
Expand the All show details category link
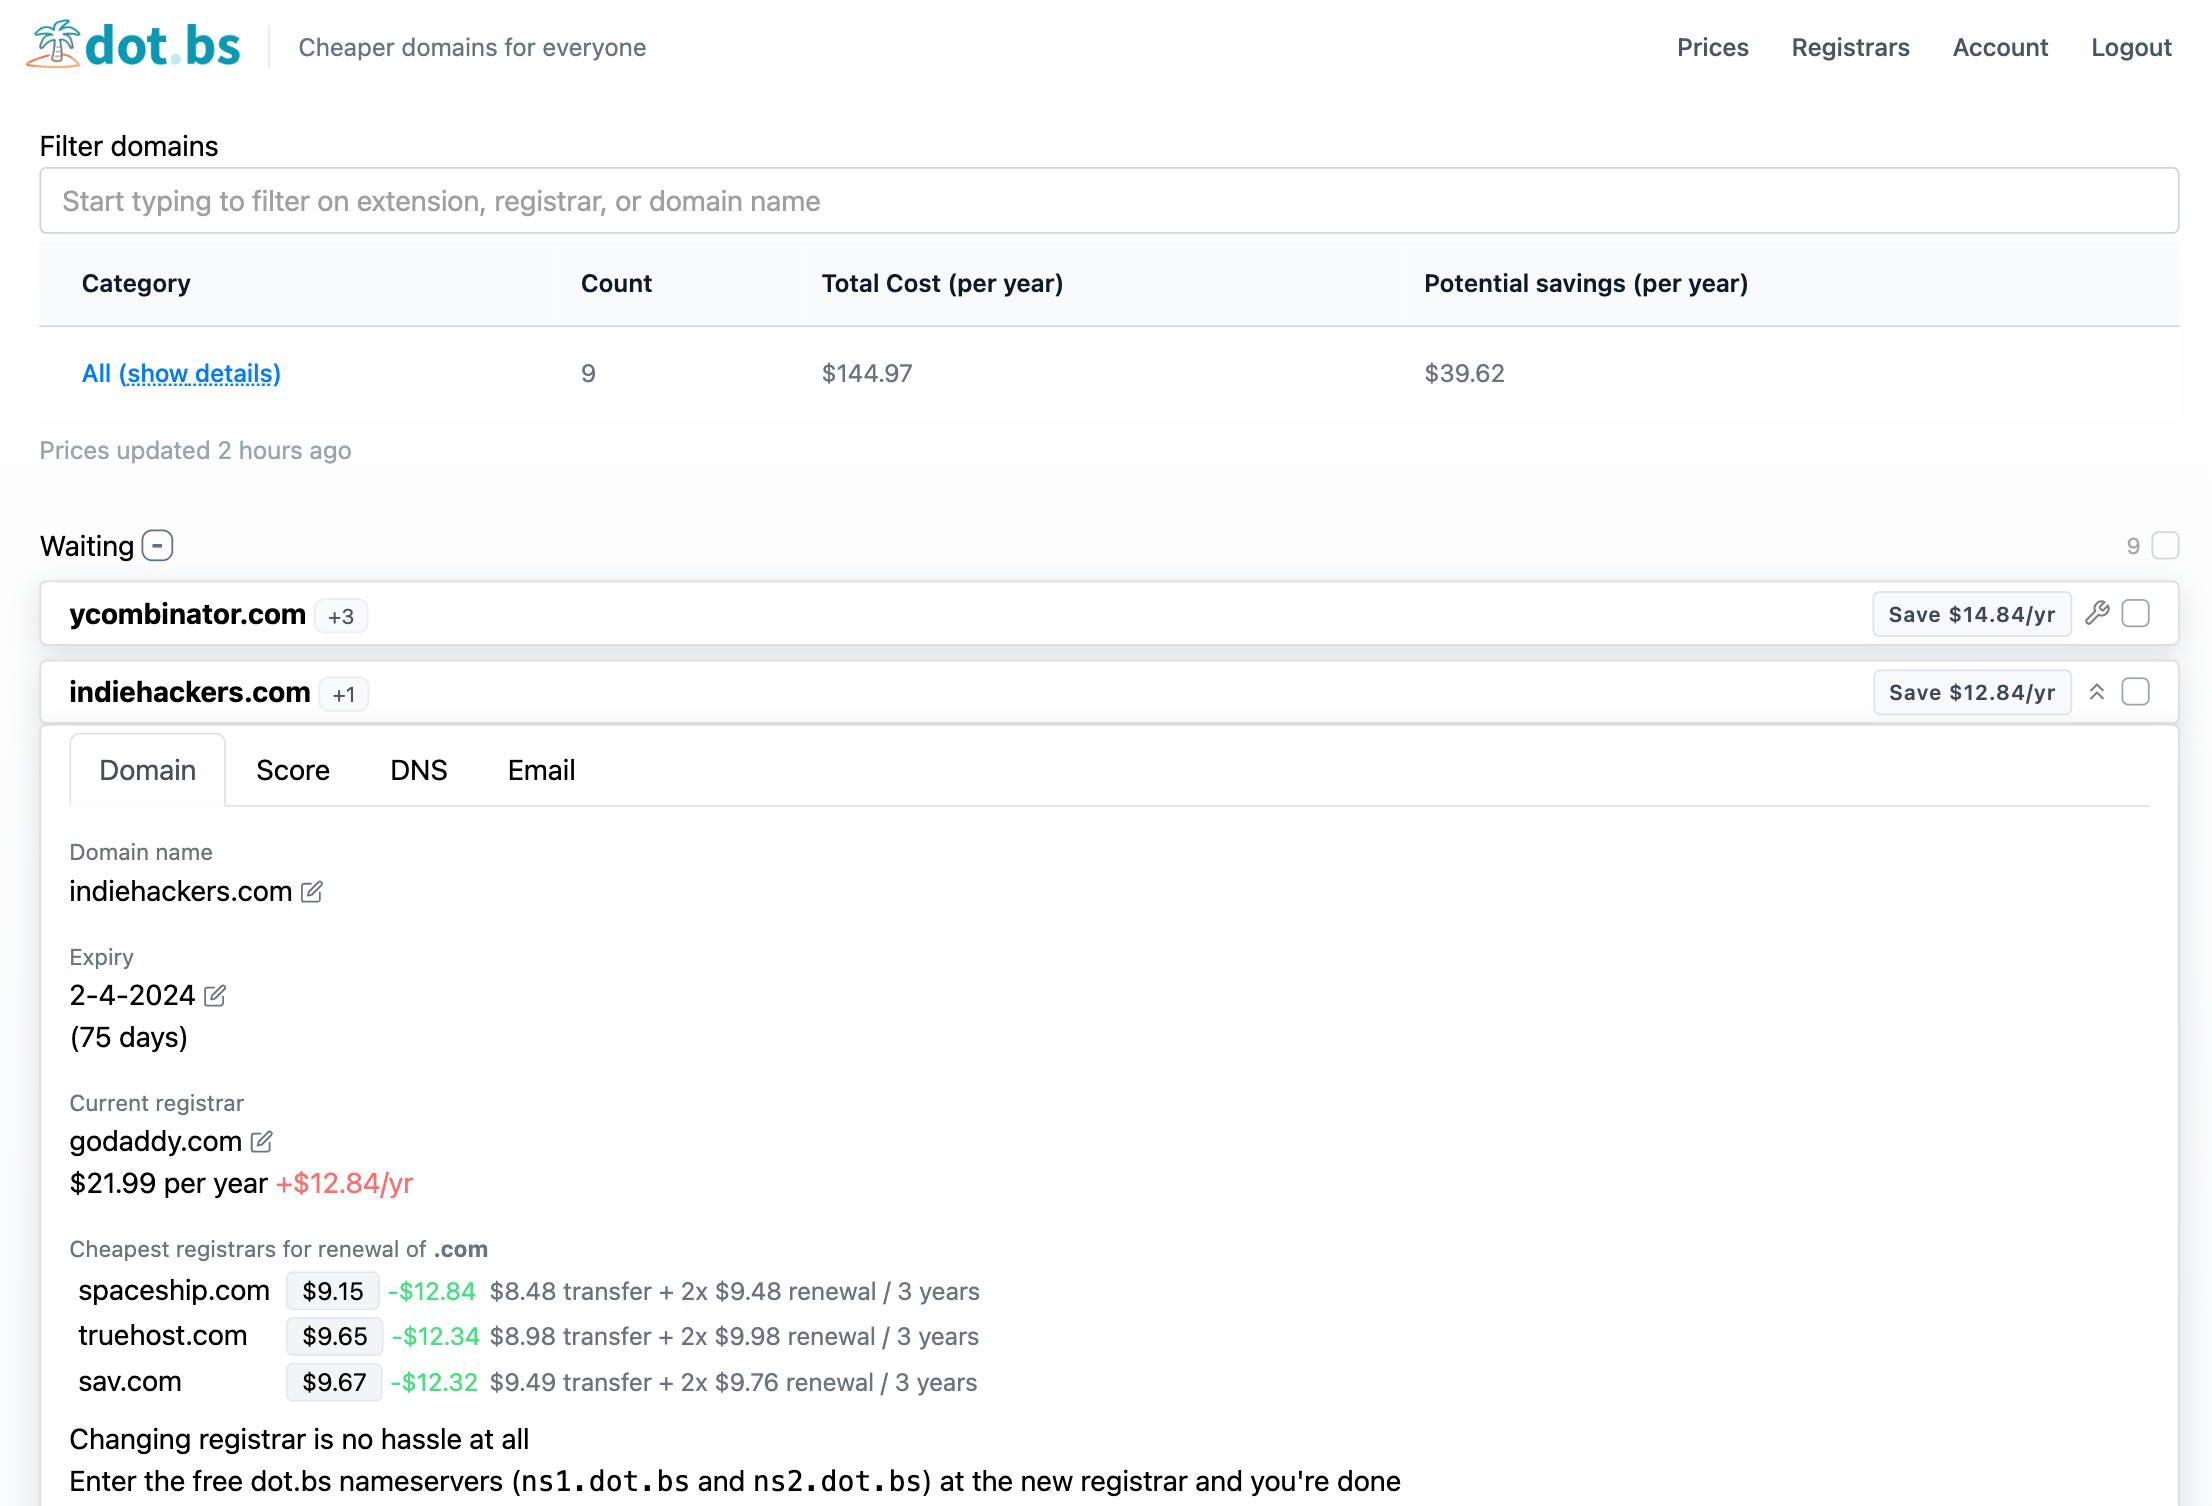click(x=182, y=371)
